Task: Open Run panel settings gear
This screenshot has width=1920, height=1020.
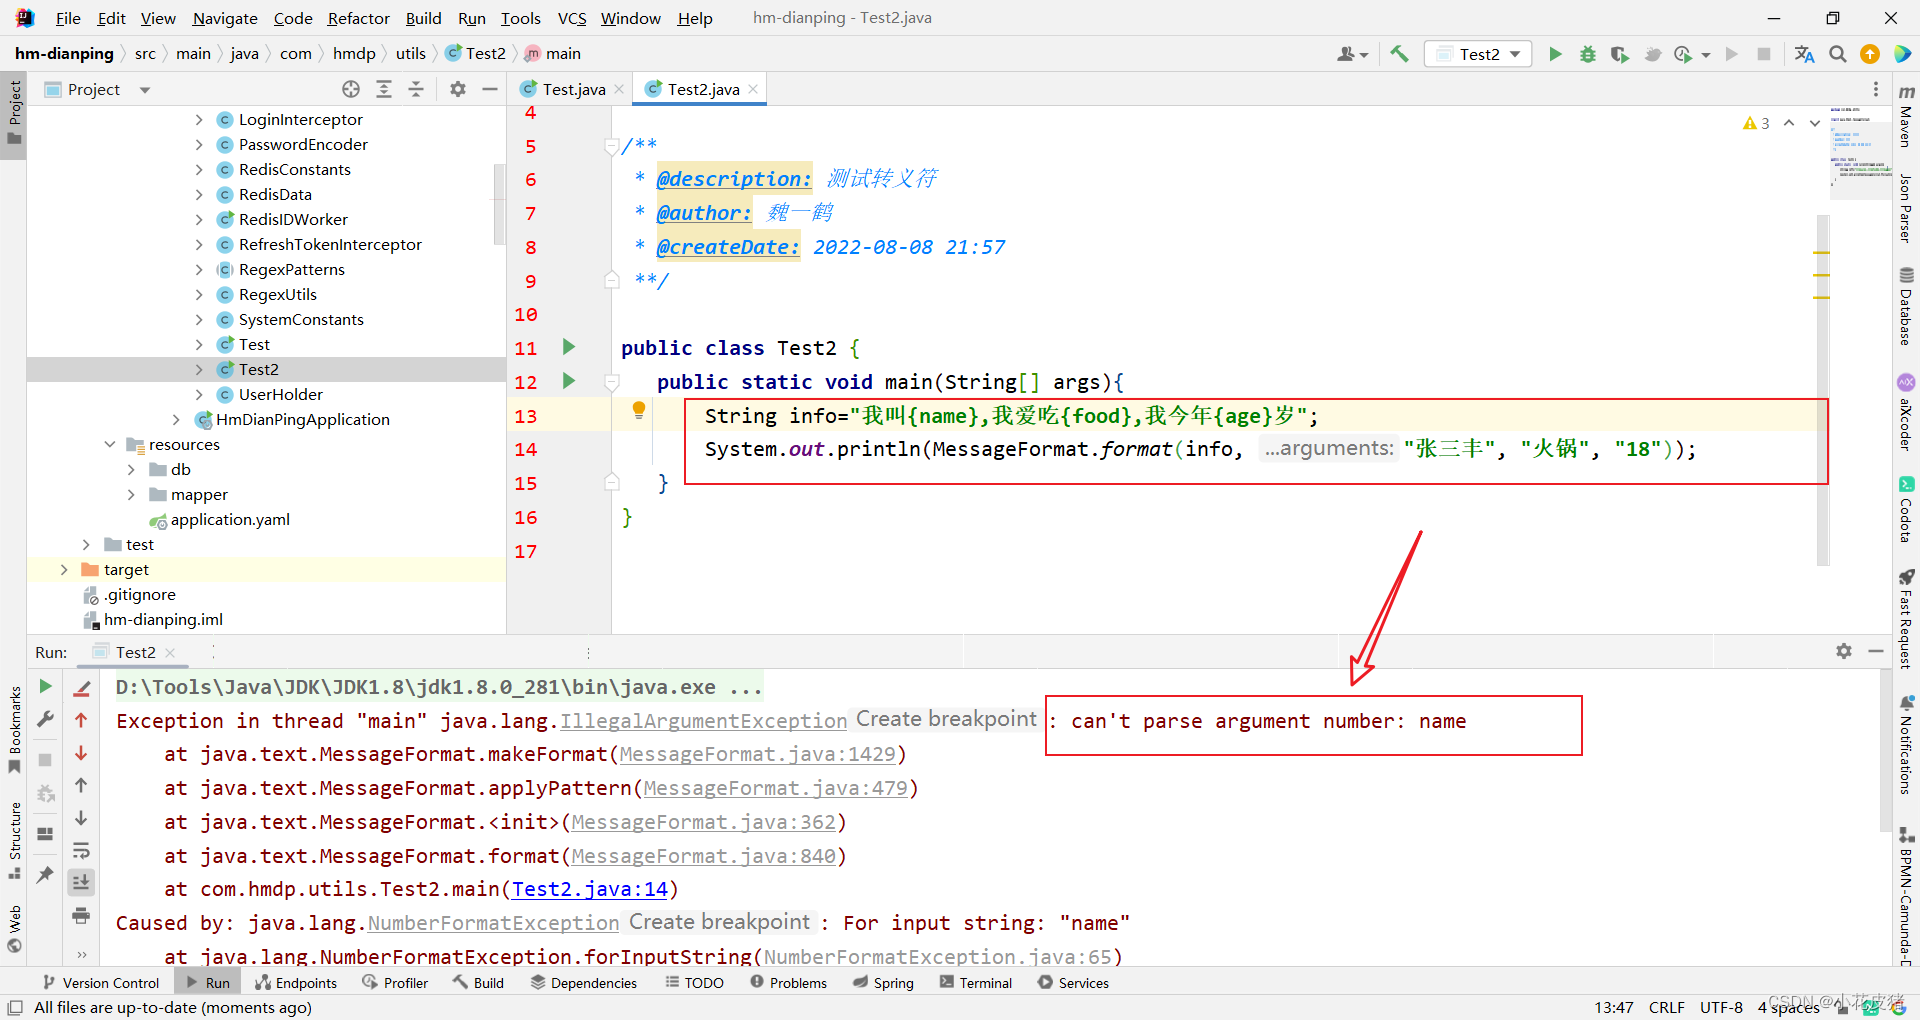Action: tap(1844, 651)
